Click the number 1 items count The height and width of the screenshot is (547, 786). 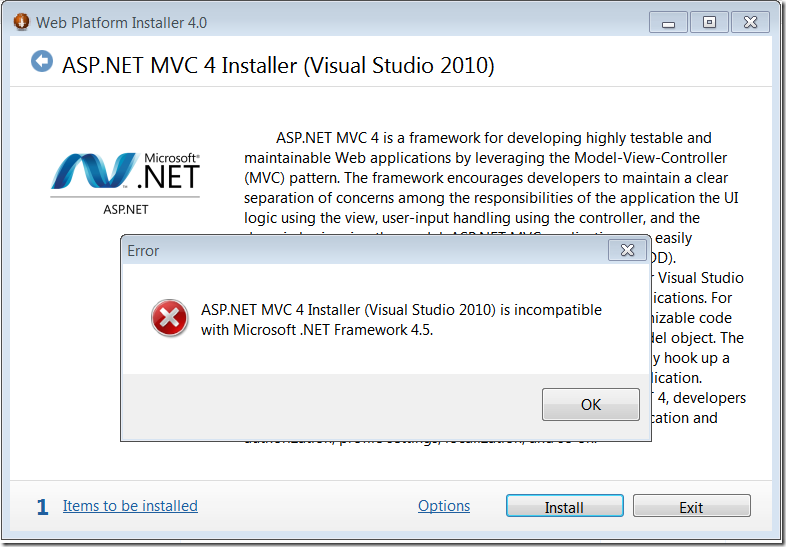pyautogui.click(x=43, y=507)
